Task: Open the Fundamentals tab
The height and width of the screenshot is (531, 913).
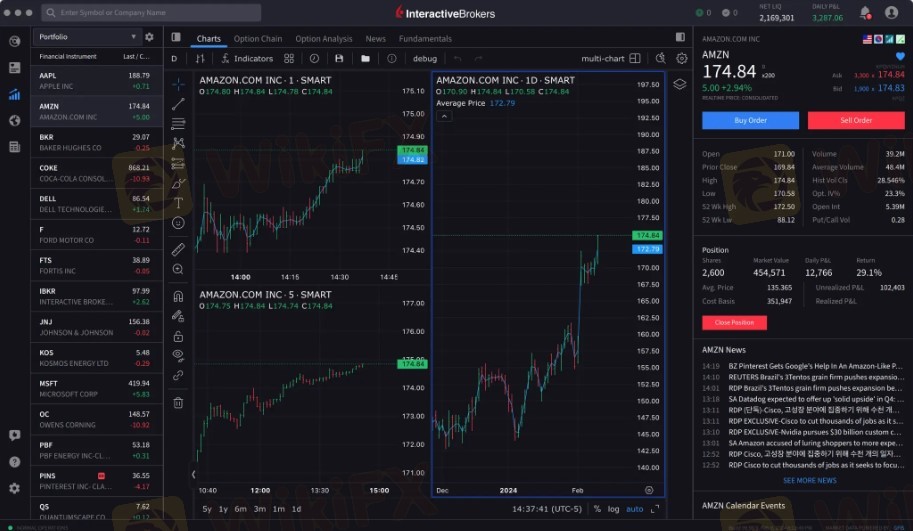Action: [425, 39]
